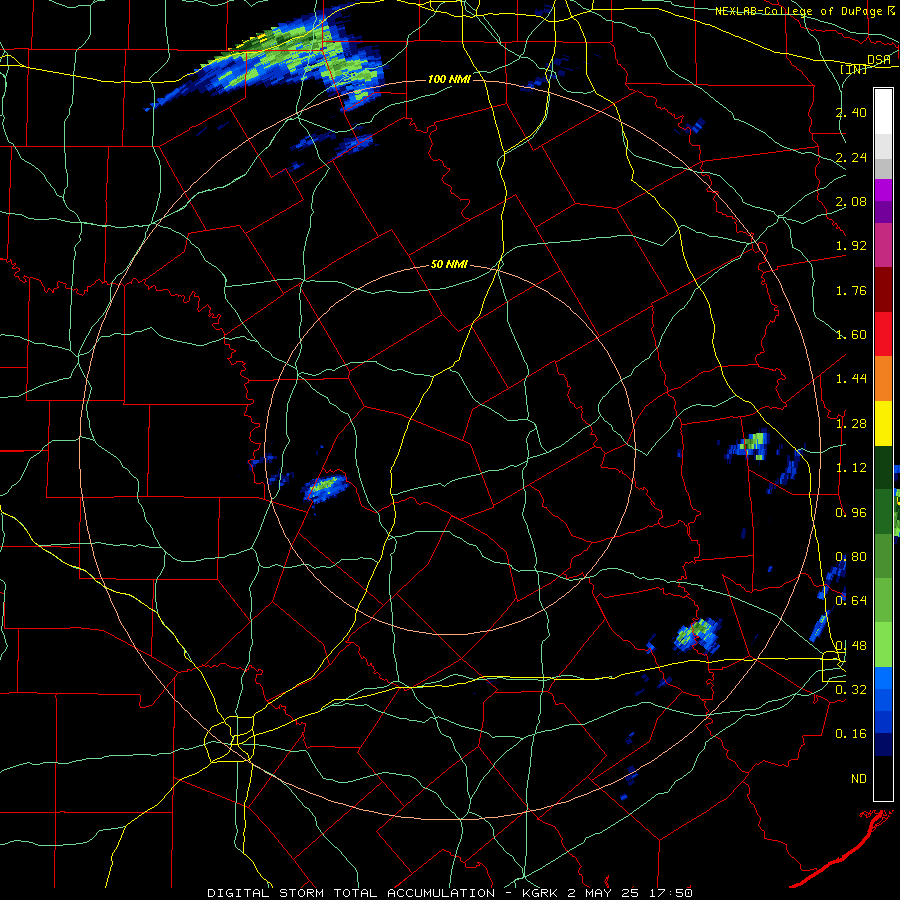The width and height of the screenshot is (900, 900).
Task: Click the bright red swatch in the legend
Action: (x=883, y=334)
